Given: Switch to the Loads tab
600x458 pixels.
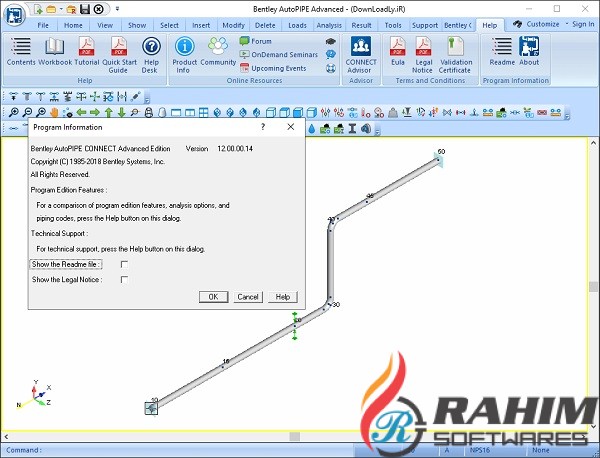Looking at the screenshot, I should click(297, 25).
